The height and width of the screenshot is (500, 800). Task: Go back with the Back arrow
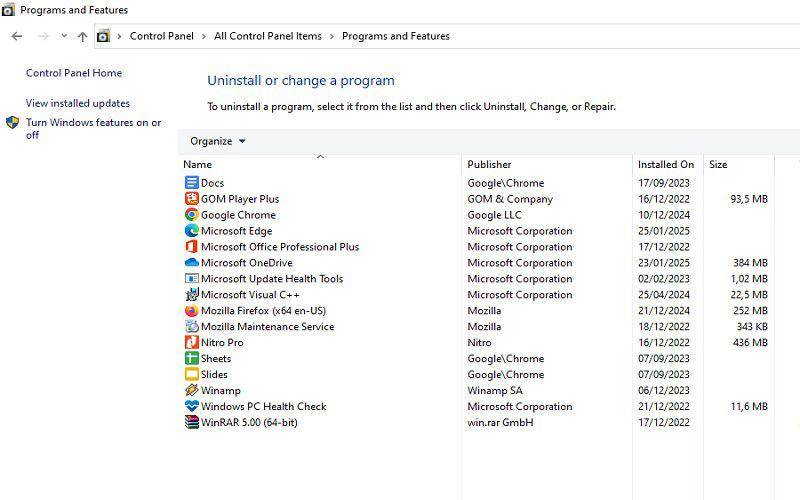(17, 36)
